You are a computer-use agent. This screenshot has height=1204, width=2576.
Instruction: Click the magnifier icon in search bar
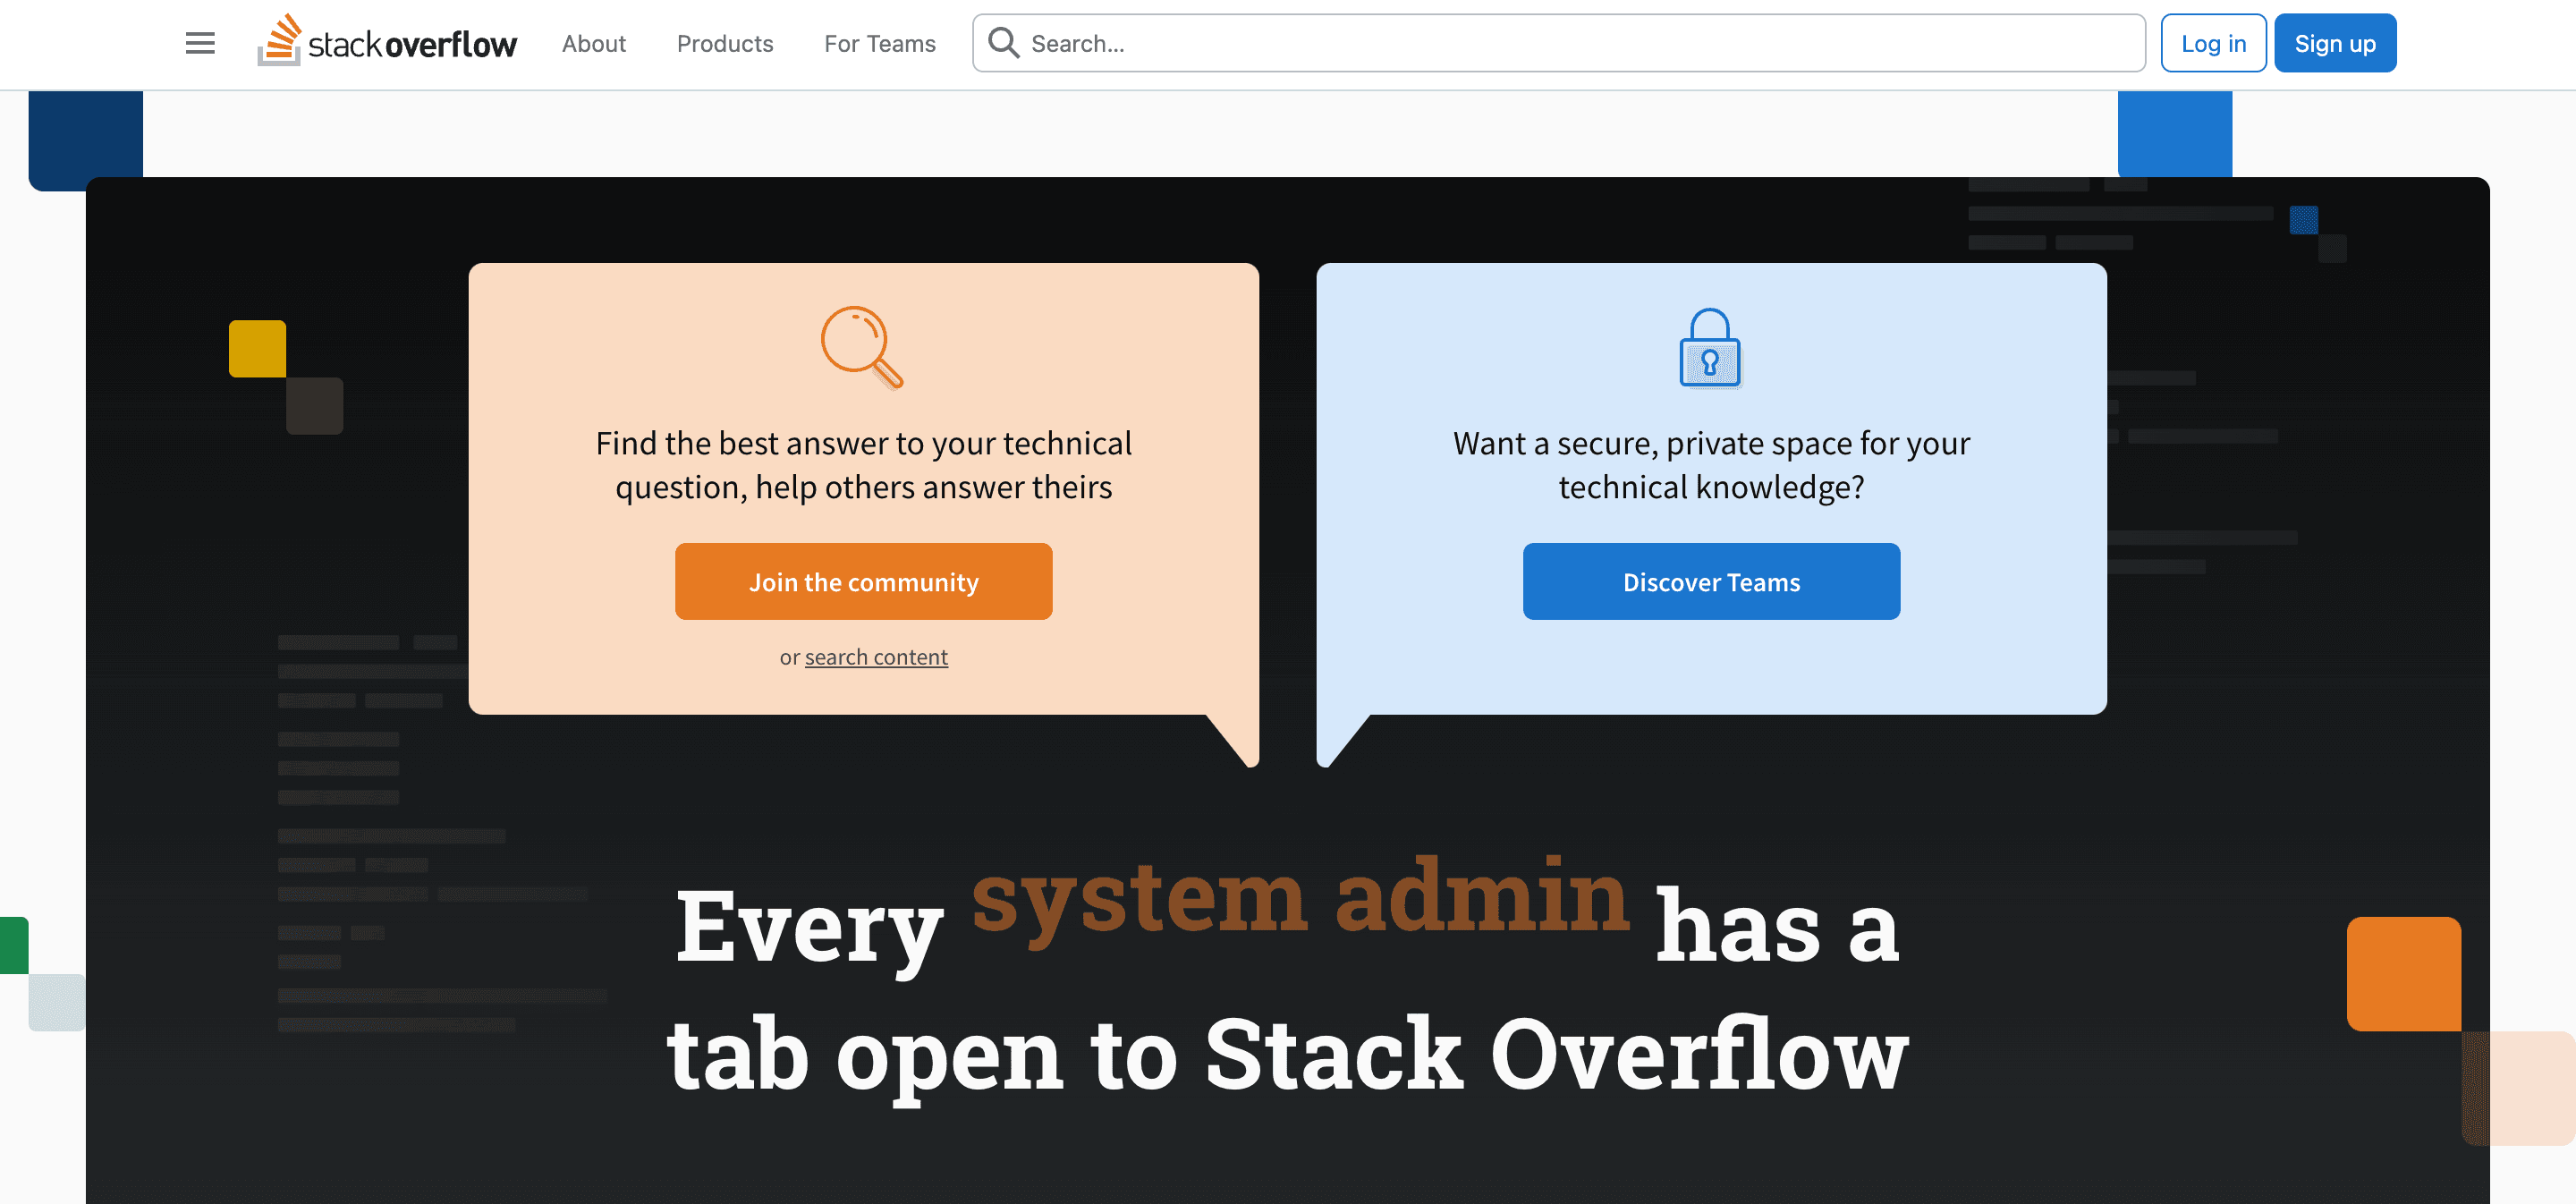click(x=1003, y=43)
